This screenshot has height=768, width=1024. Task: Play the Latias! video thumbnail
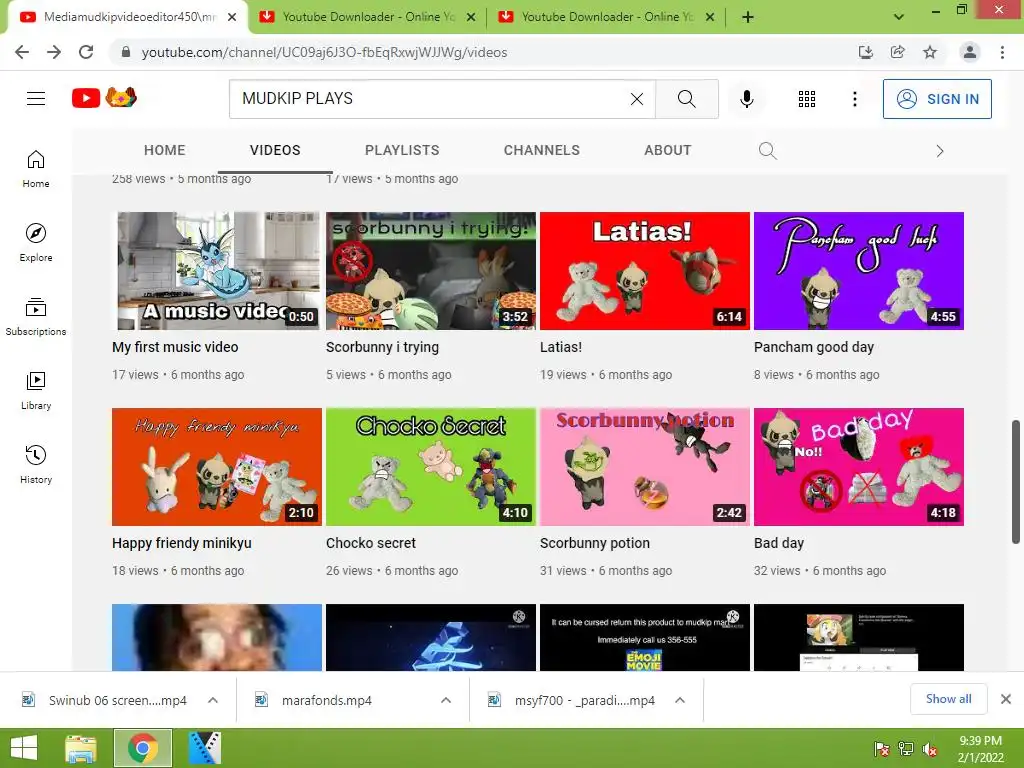(x=645, y=271)
